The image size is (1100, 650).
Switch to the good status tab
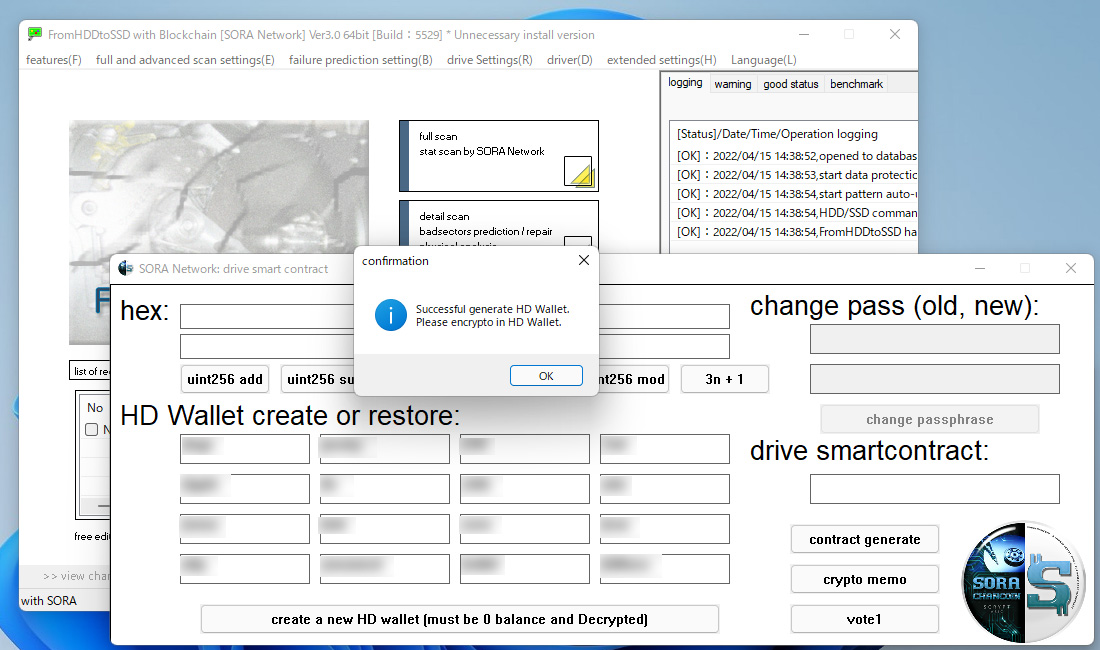coord(791,84)
